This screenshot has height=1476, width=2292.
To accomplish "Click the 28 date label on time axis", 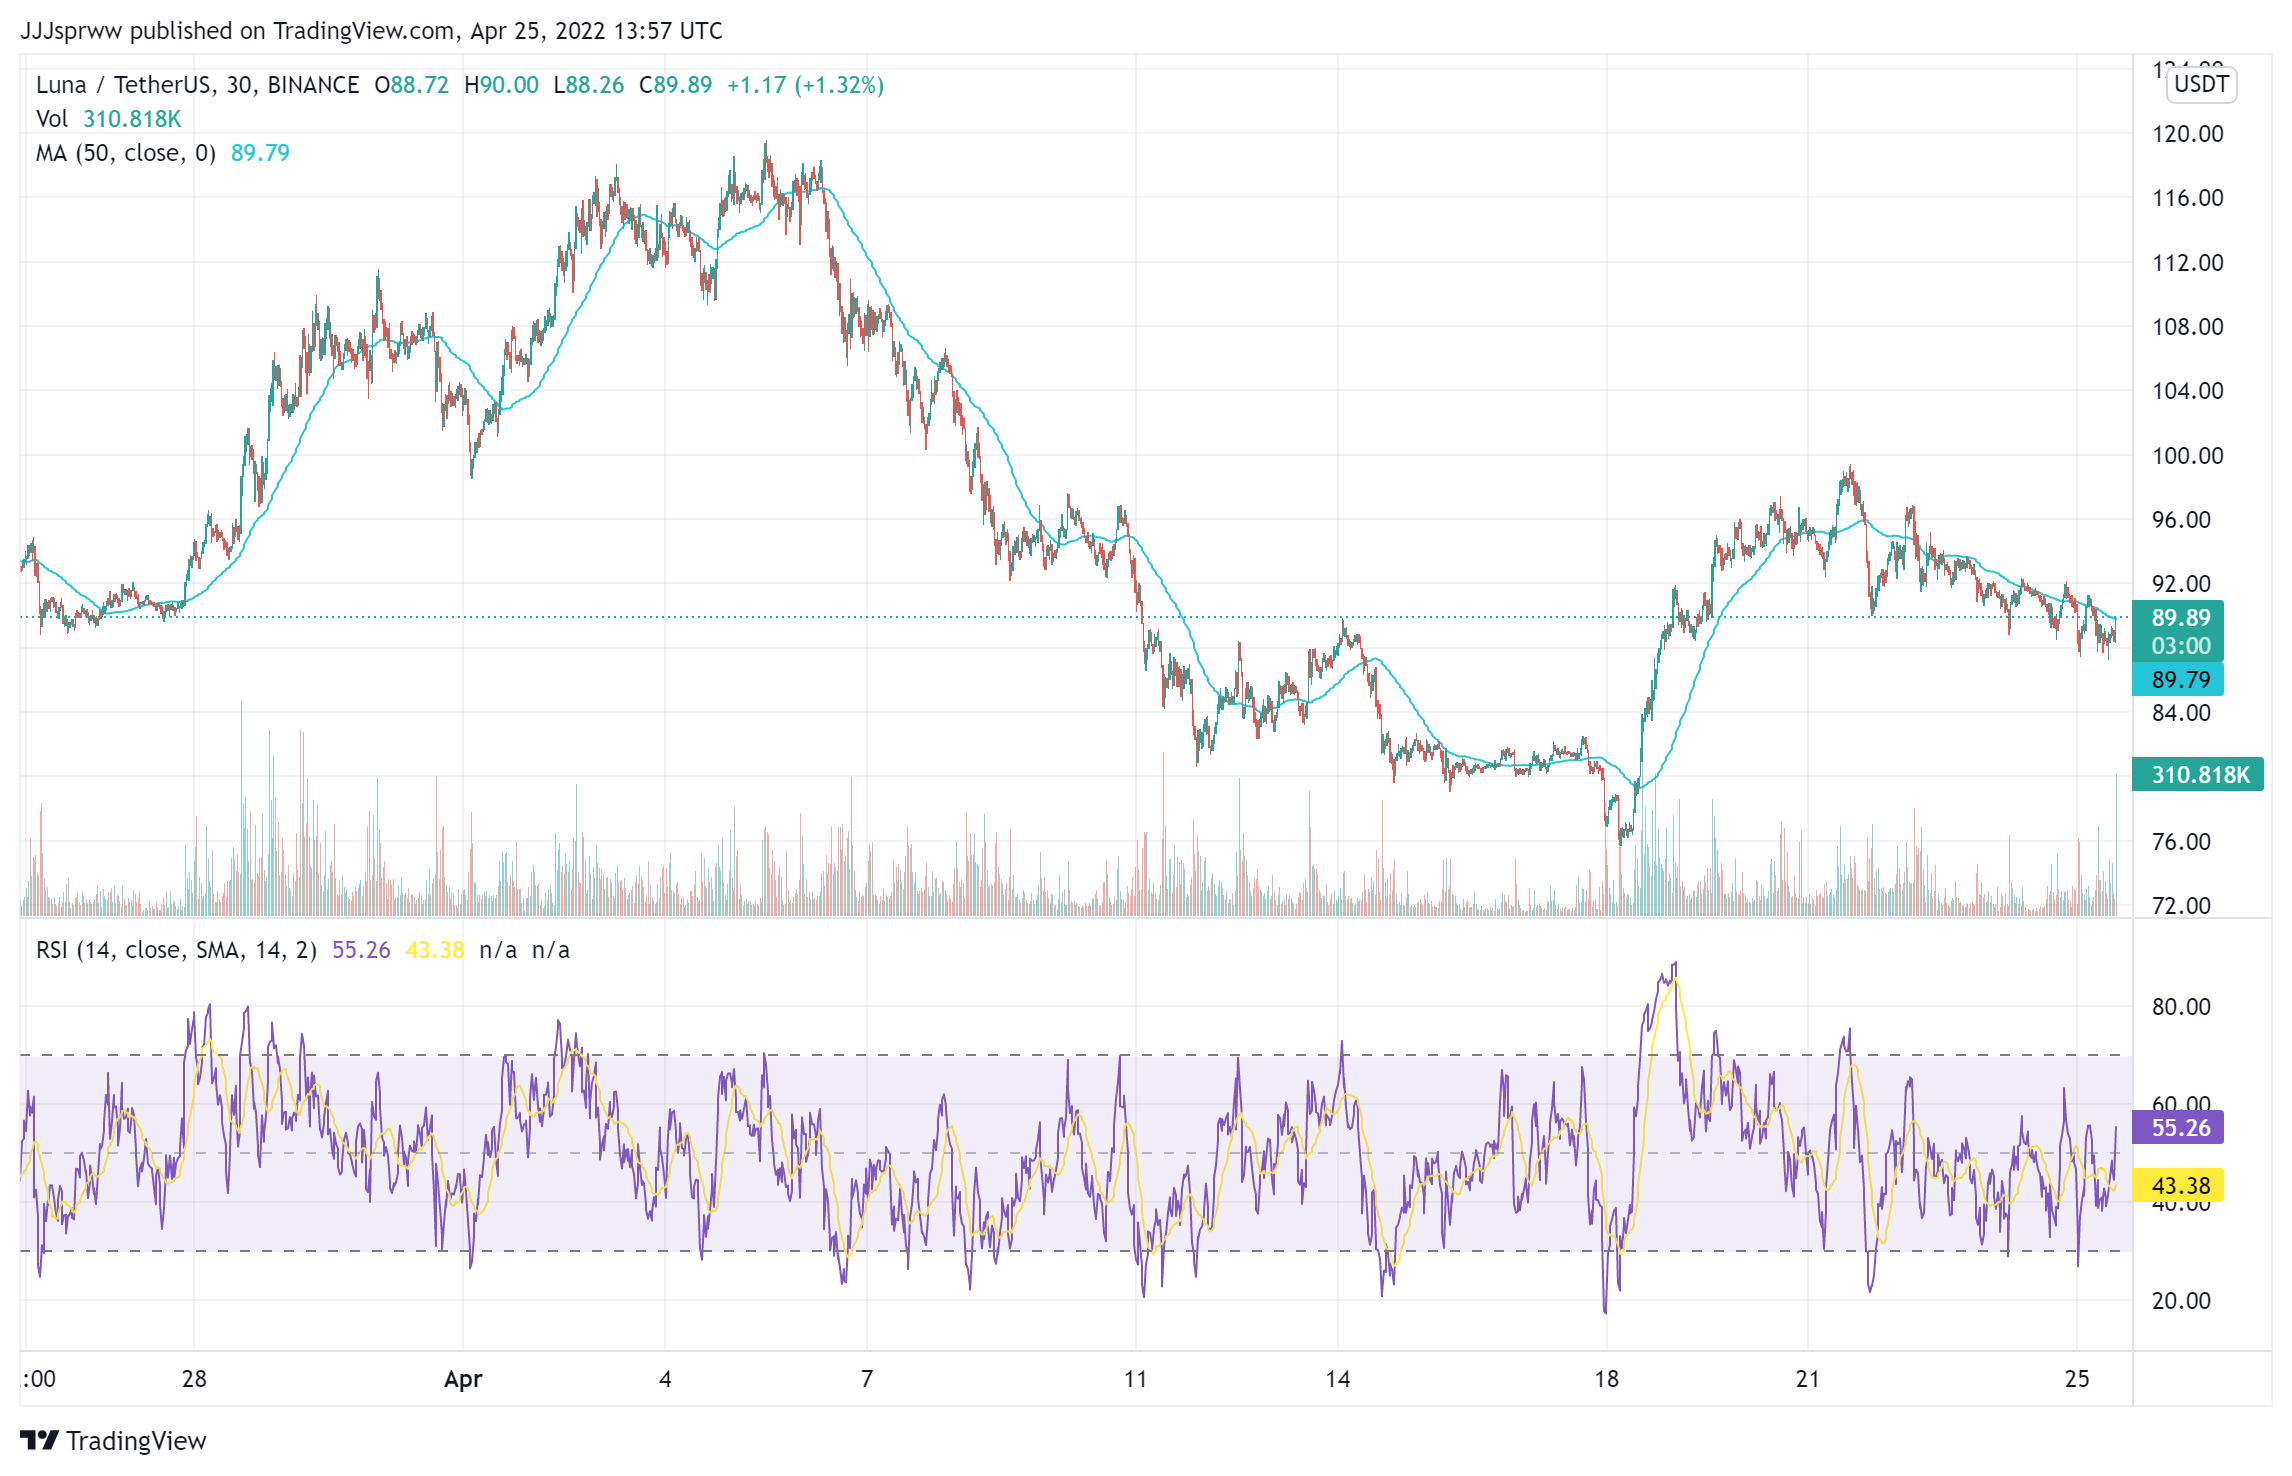I will click(x=194, y=1379).
